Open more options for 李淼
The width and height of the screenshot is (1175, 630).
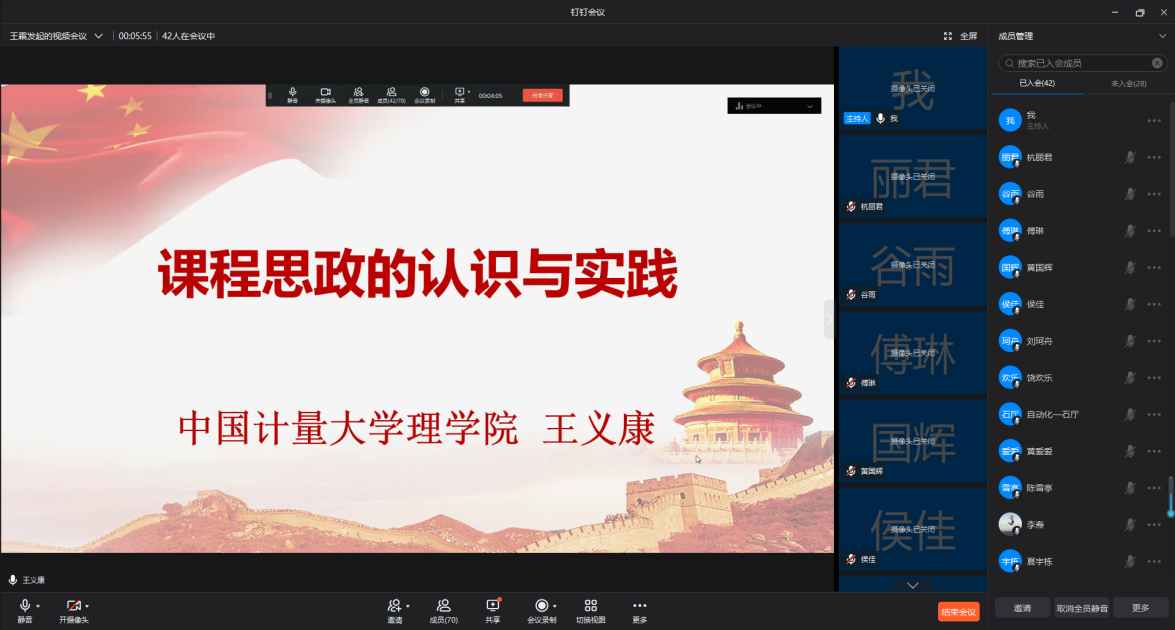[x=1154, y=524]
